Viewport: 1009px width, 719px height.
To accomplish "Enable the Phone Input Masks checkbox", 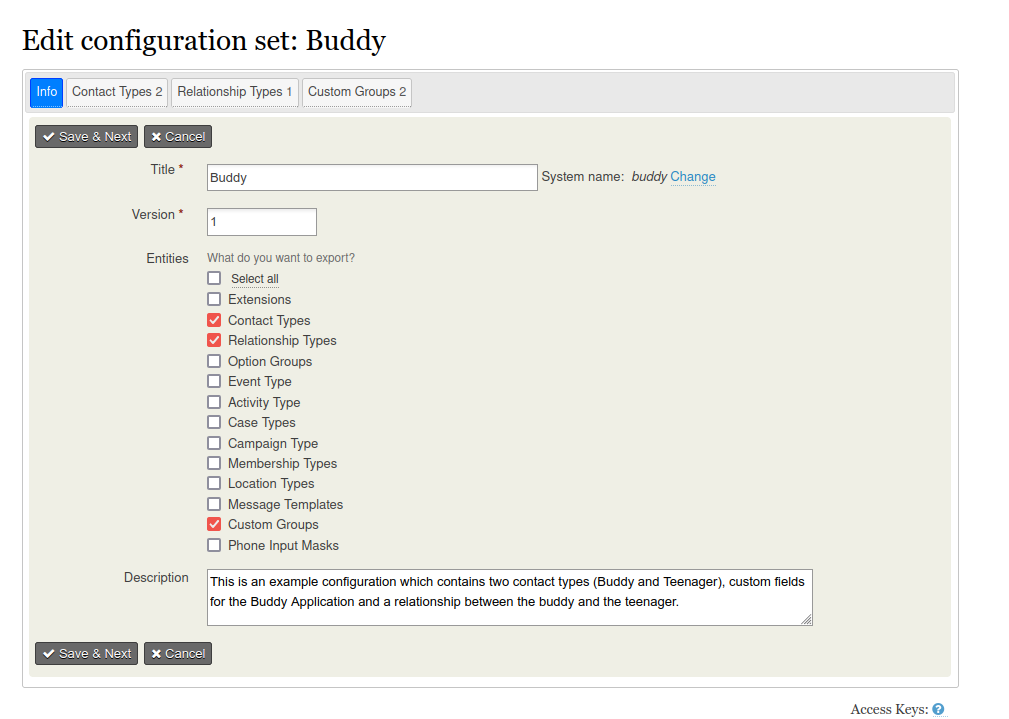I will 214,545.
